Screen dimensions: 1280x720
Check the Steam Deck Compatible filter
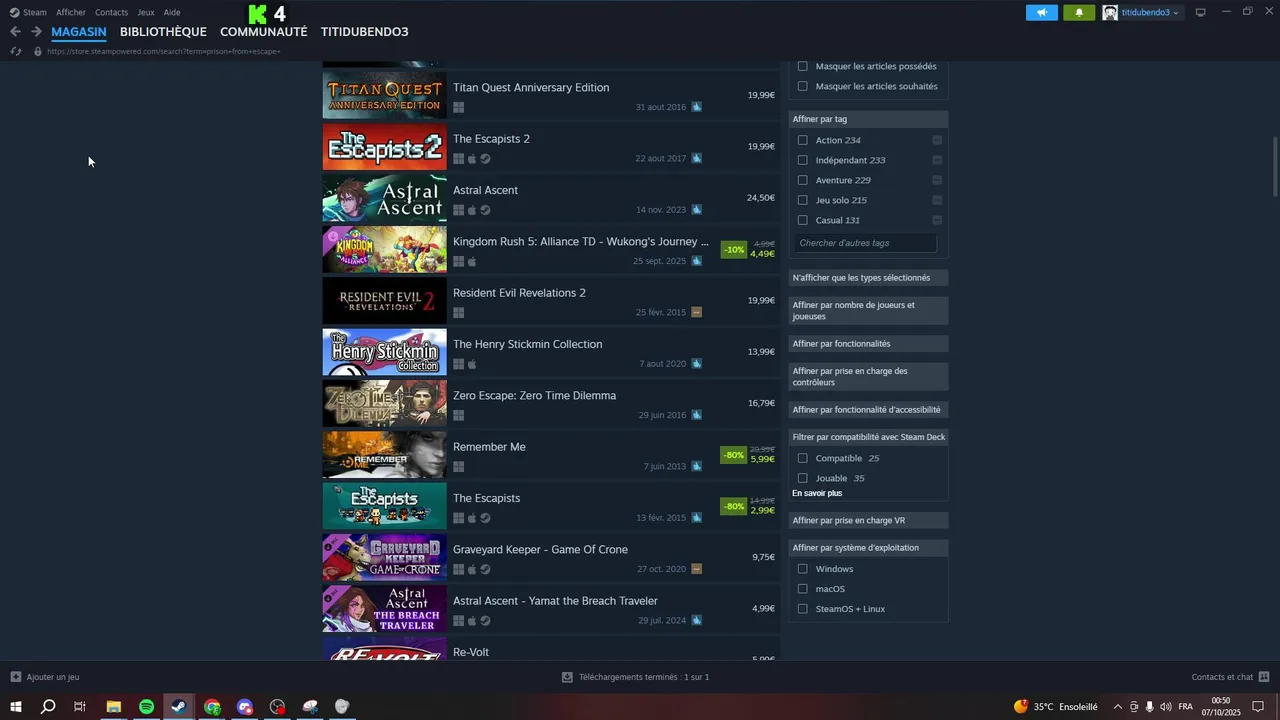[x=802, y=458]
